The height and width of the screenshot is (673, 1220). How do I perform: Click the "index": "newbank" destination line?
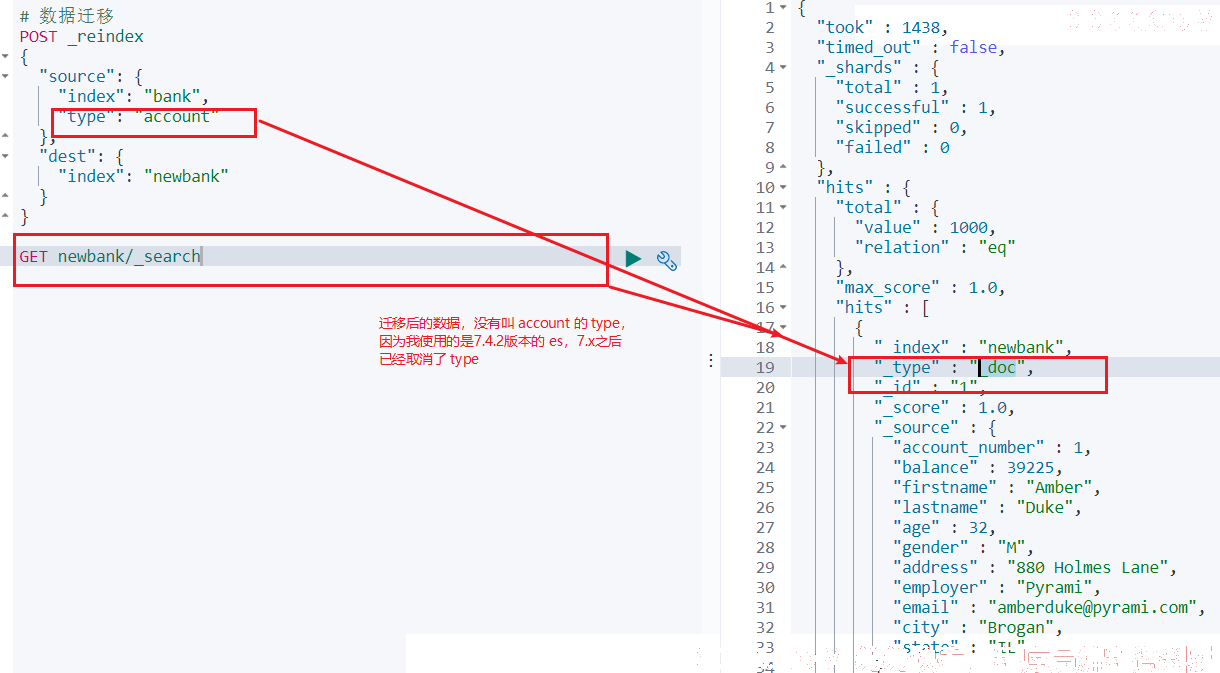coord(143,176)
